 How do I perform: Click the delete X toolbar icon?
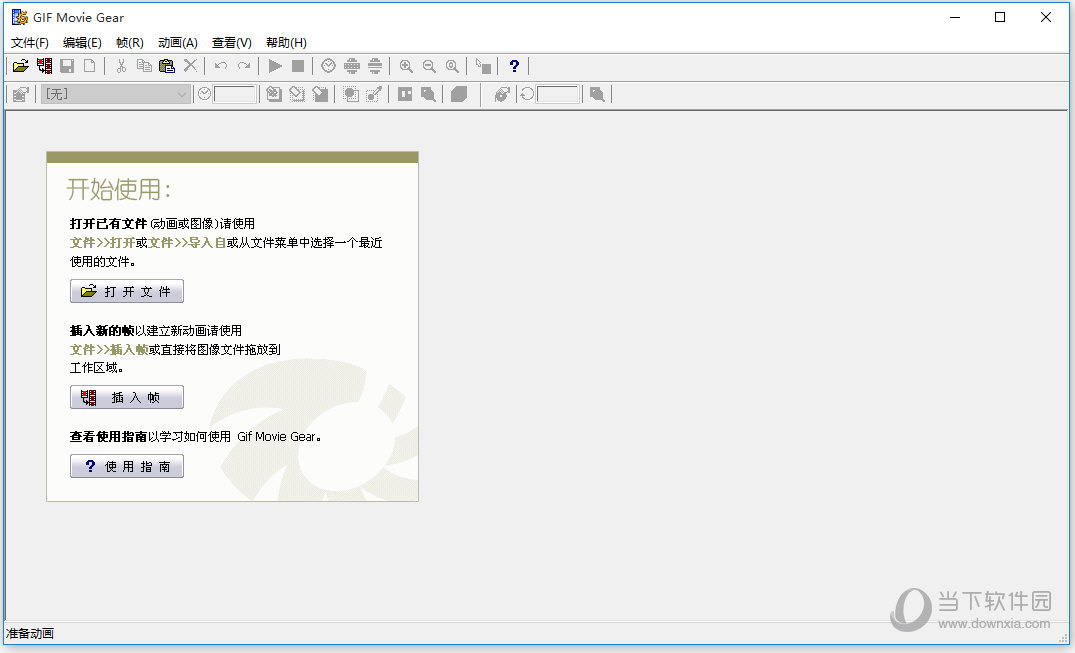tap(190, 66)
